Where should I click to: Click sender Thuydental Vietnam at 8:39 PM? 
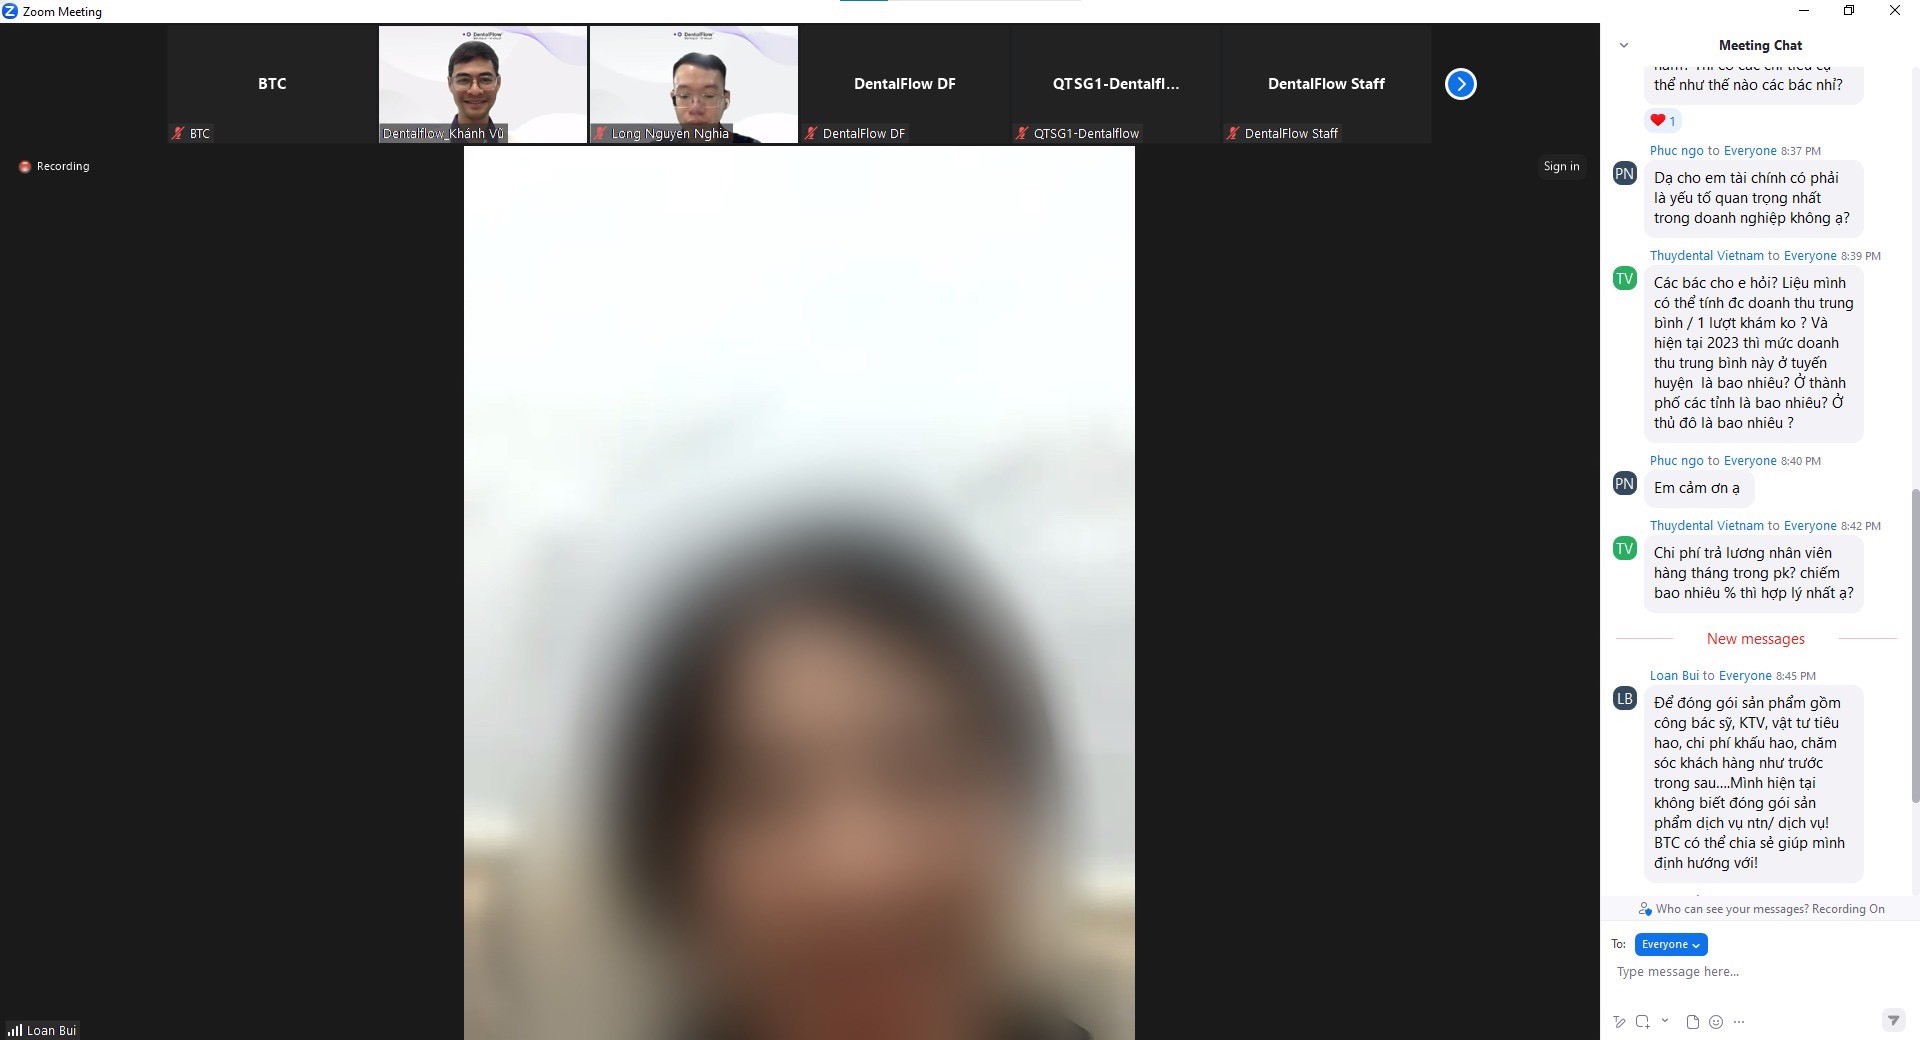tap(1706, 256)
